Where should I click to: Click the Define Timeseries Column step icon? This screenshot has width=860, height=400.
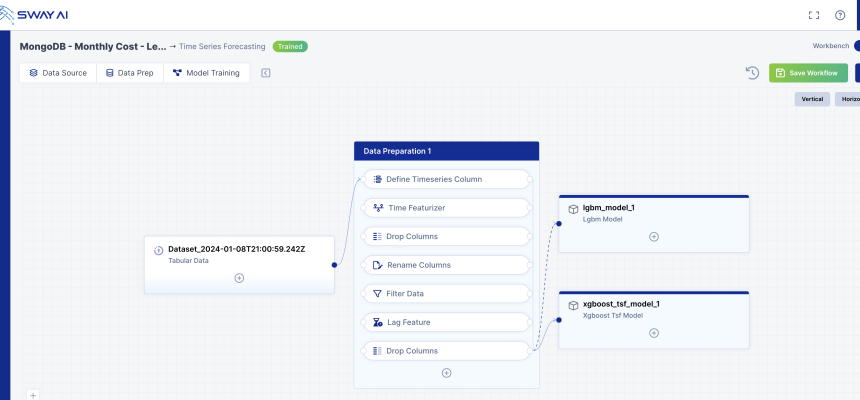377,179
